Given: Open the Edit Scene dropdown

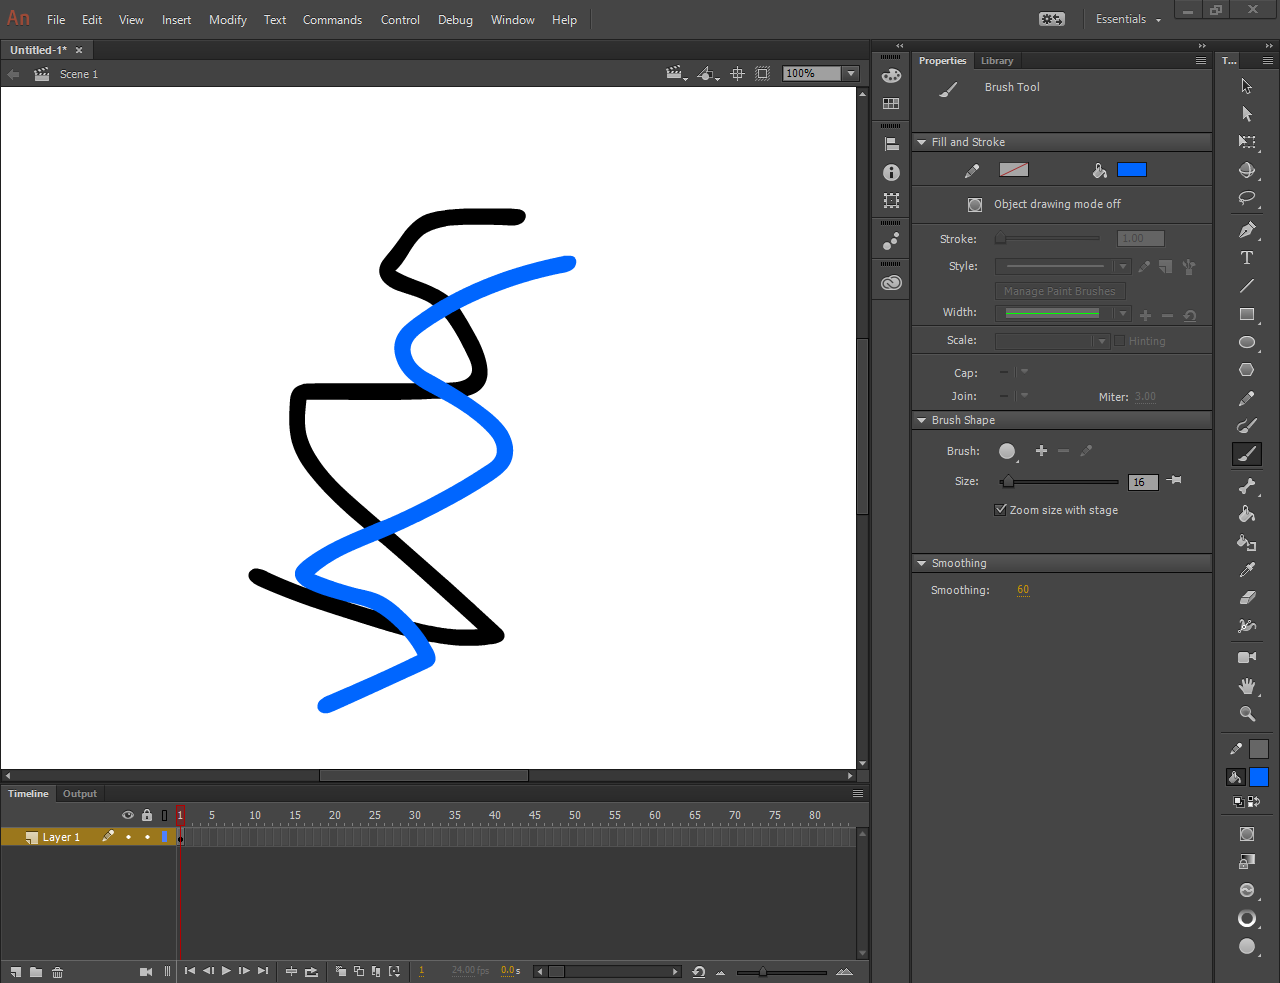Looking at the screenshot, I should pos(677,73).
